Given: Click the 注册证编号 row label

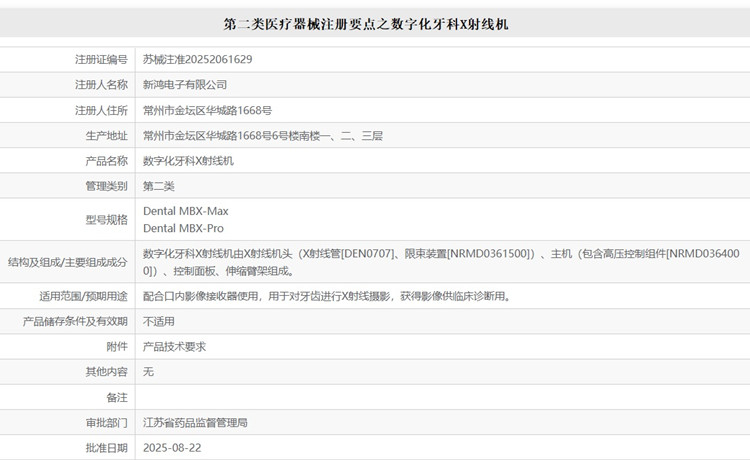Looking at the screenshot, I should (x=101, y=60).
